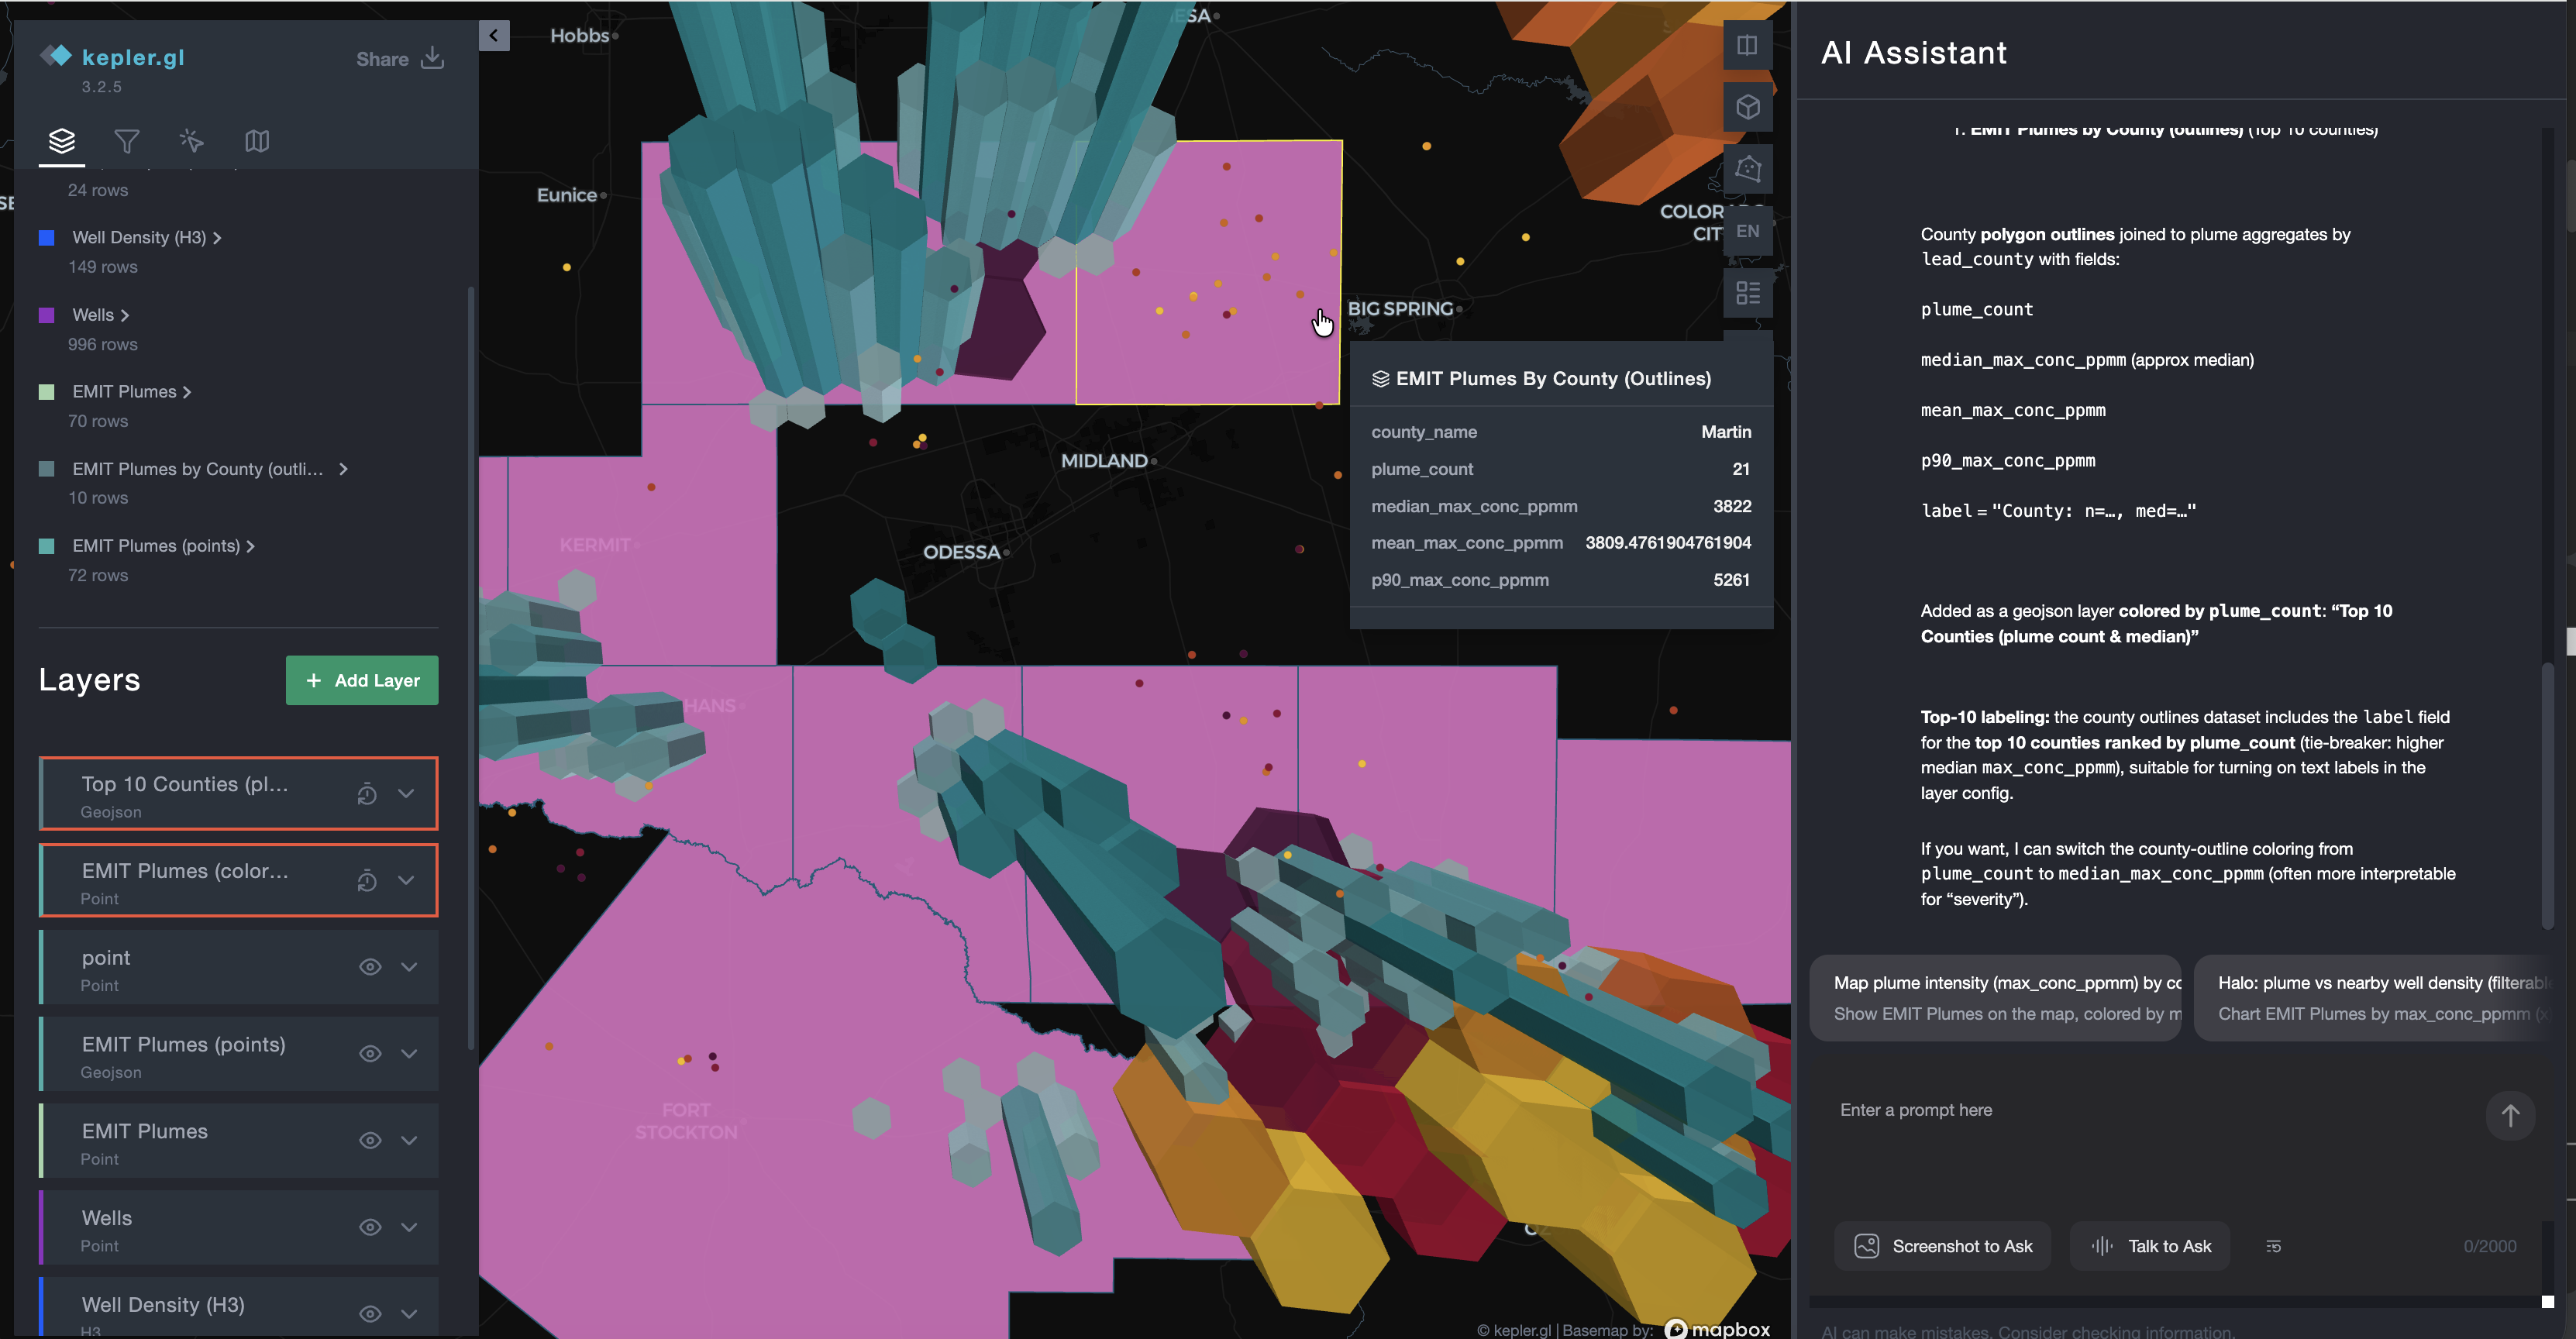This screenshot has height=1339, width=2576.
Task: Expand EMIT Plumes (points) layer configuration
Action: pos(409,1054)
